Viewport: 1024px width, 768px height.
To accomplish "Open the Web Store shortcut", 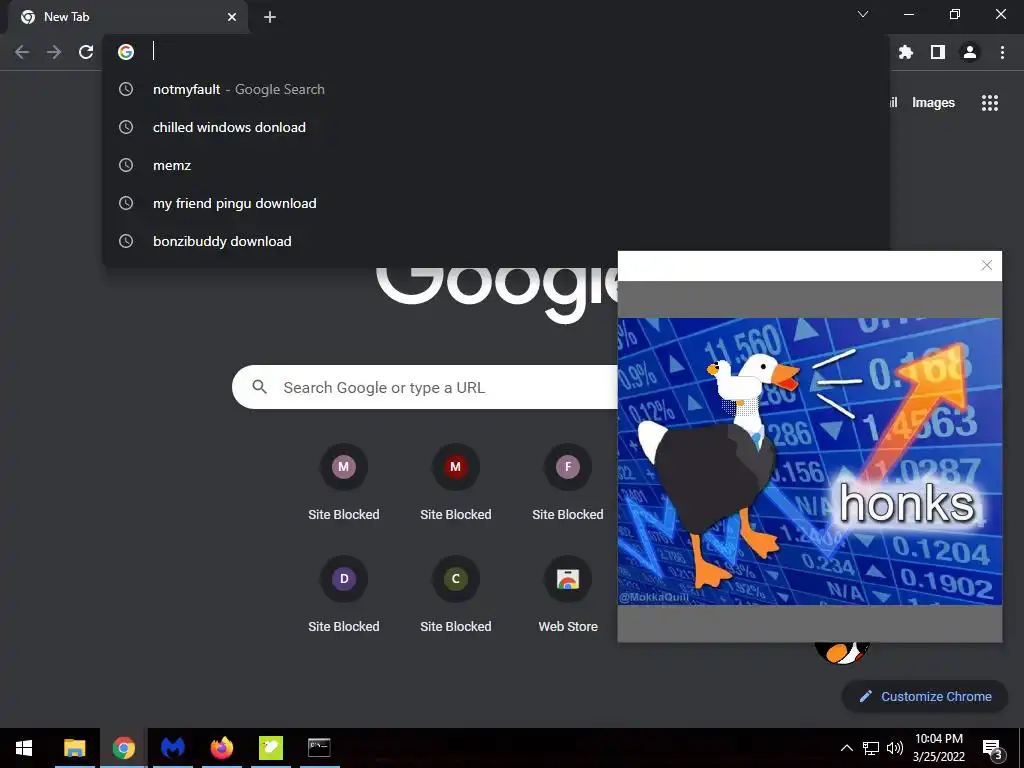I will tap(568, 594).
